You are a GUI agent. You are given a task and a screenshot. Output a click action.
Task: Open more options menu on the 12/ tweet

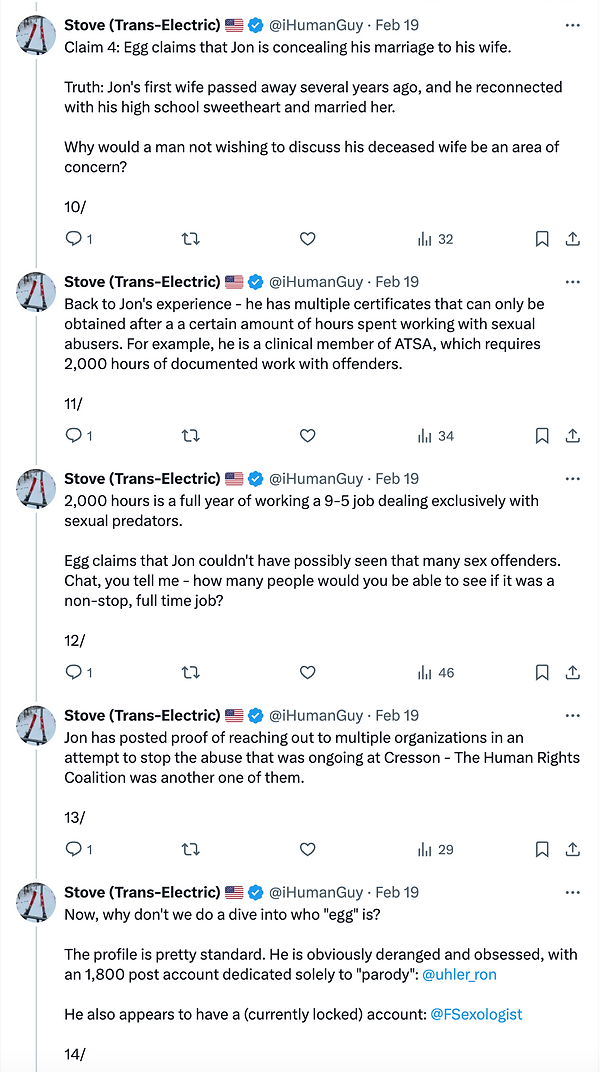(x=572, y=478)
